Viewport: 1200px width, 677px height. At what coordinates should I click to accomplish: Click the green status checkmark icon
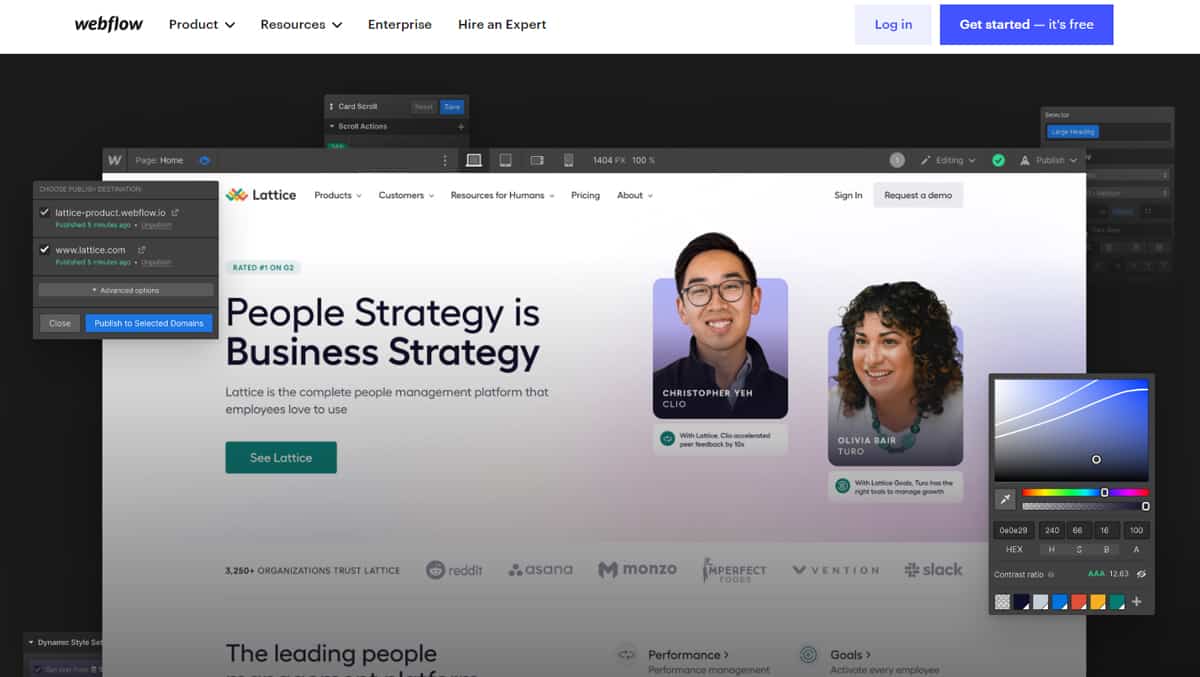(998, 160)
